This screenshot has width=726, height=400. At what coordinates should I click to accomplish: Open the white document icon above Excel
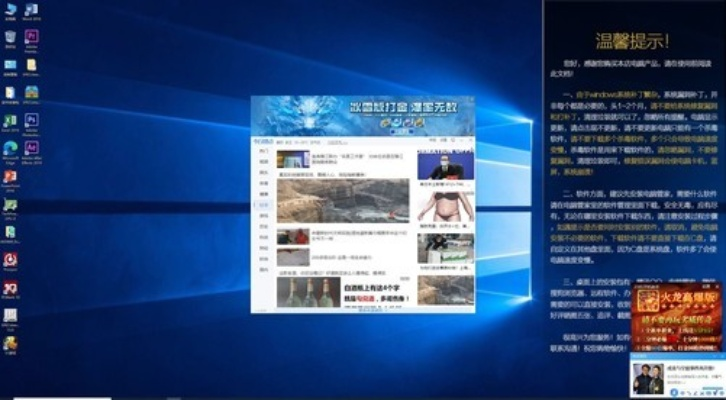click(x=10, y=94)
